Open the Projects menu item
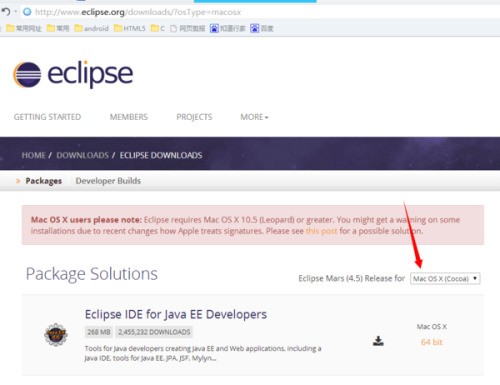500x385 pixels. (x=194, y=117)
